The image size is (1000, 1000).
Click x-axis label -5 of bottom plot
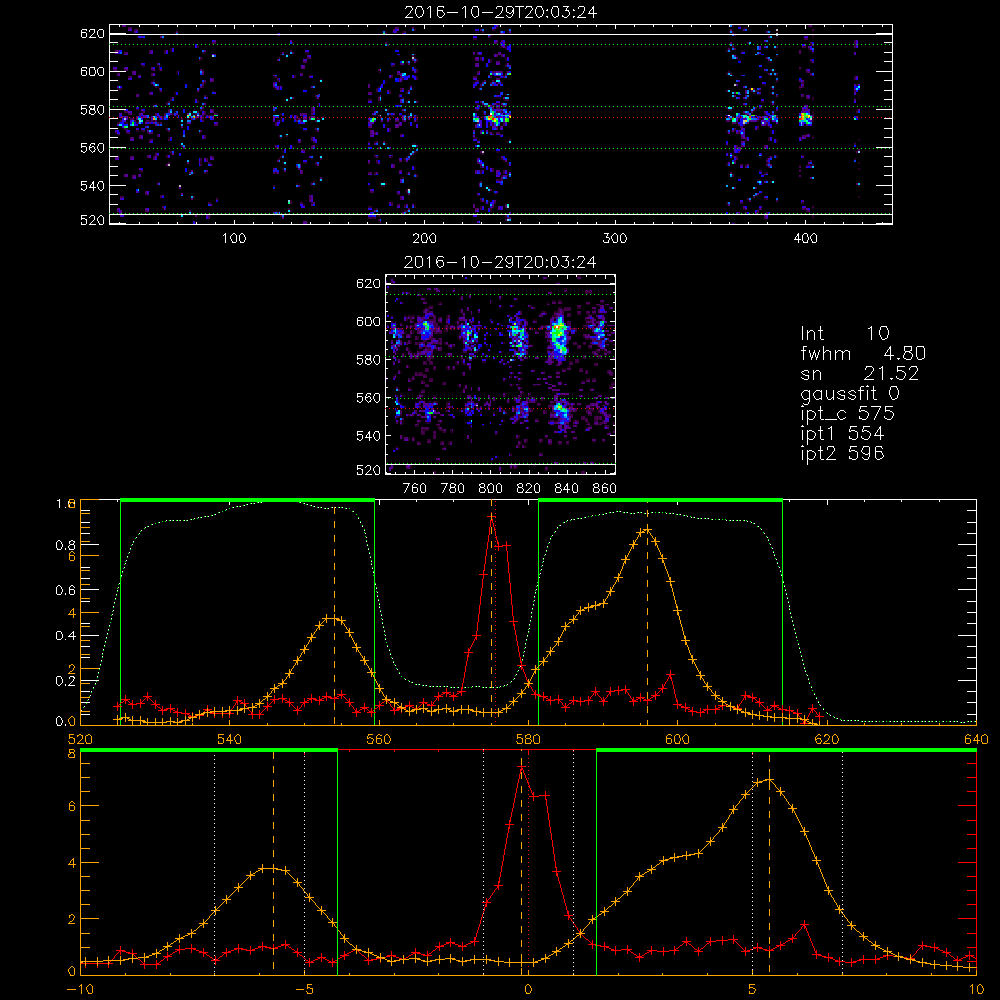304,990
